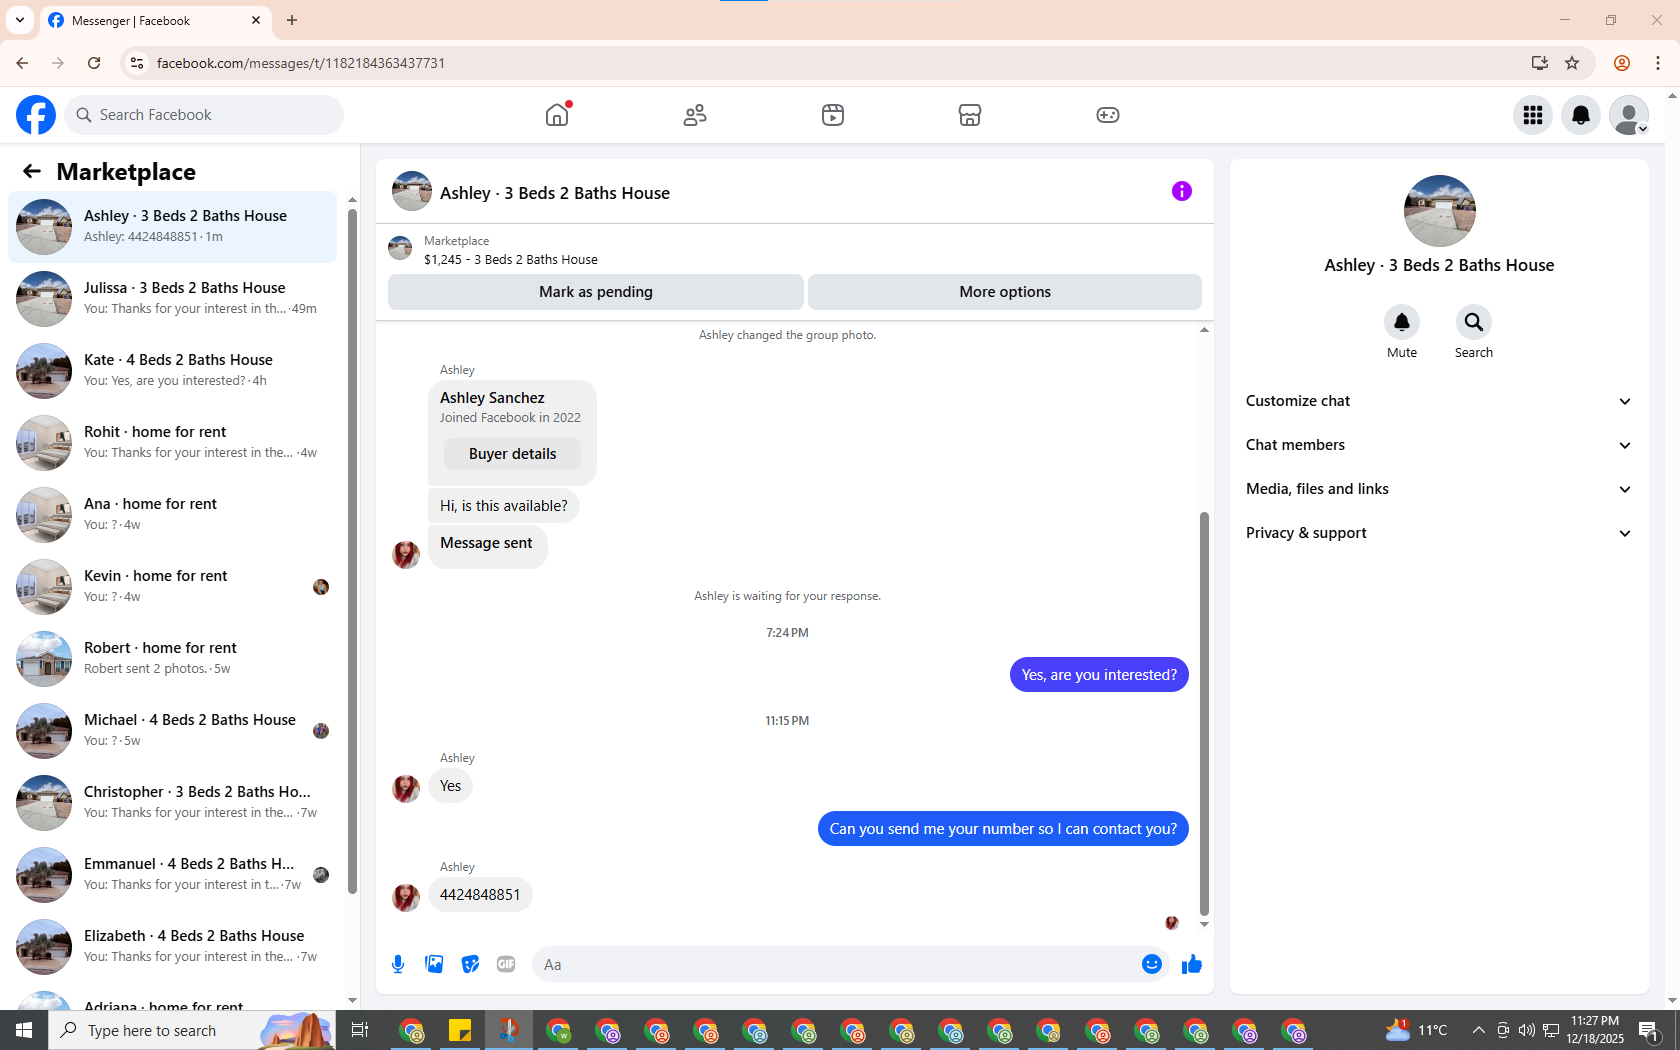Click More options button
This screenshot has width=1680, height=1050.
click(x=1005, y=292)
